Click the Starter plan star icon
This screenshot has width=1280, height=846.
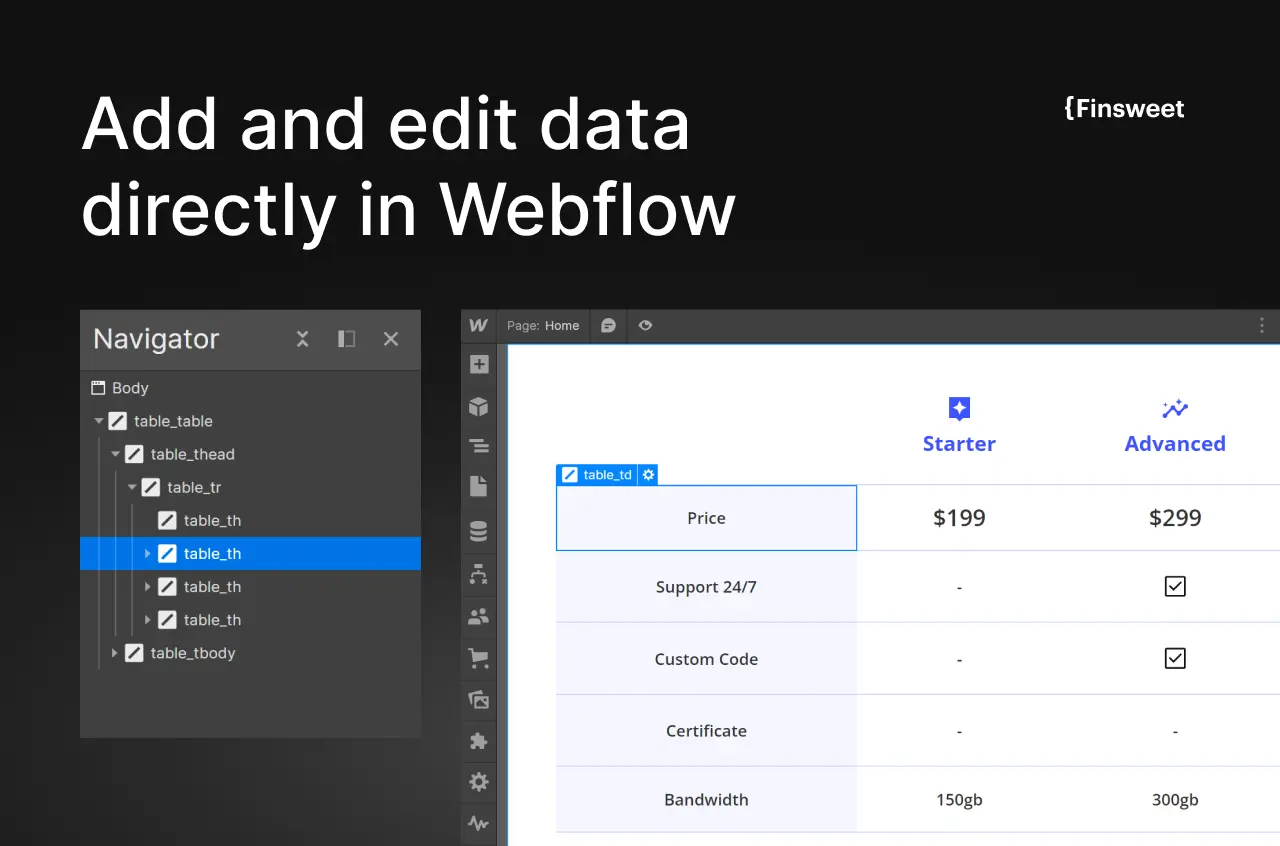tap(959, 408)
